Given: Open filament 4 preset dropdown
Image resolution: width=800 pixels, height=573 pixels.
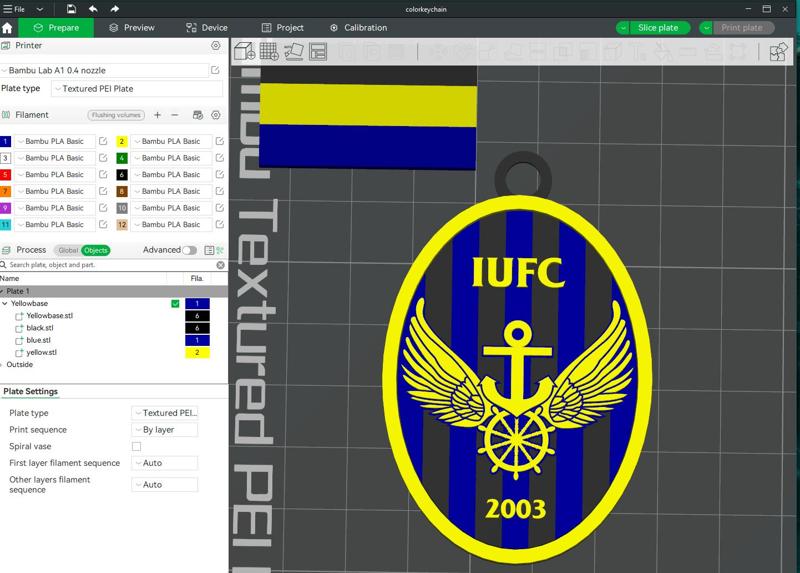Looking at the screenshot, I should tap(171, 158).
